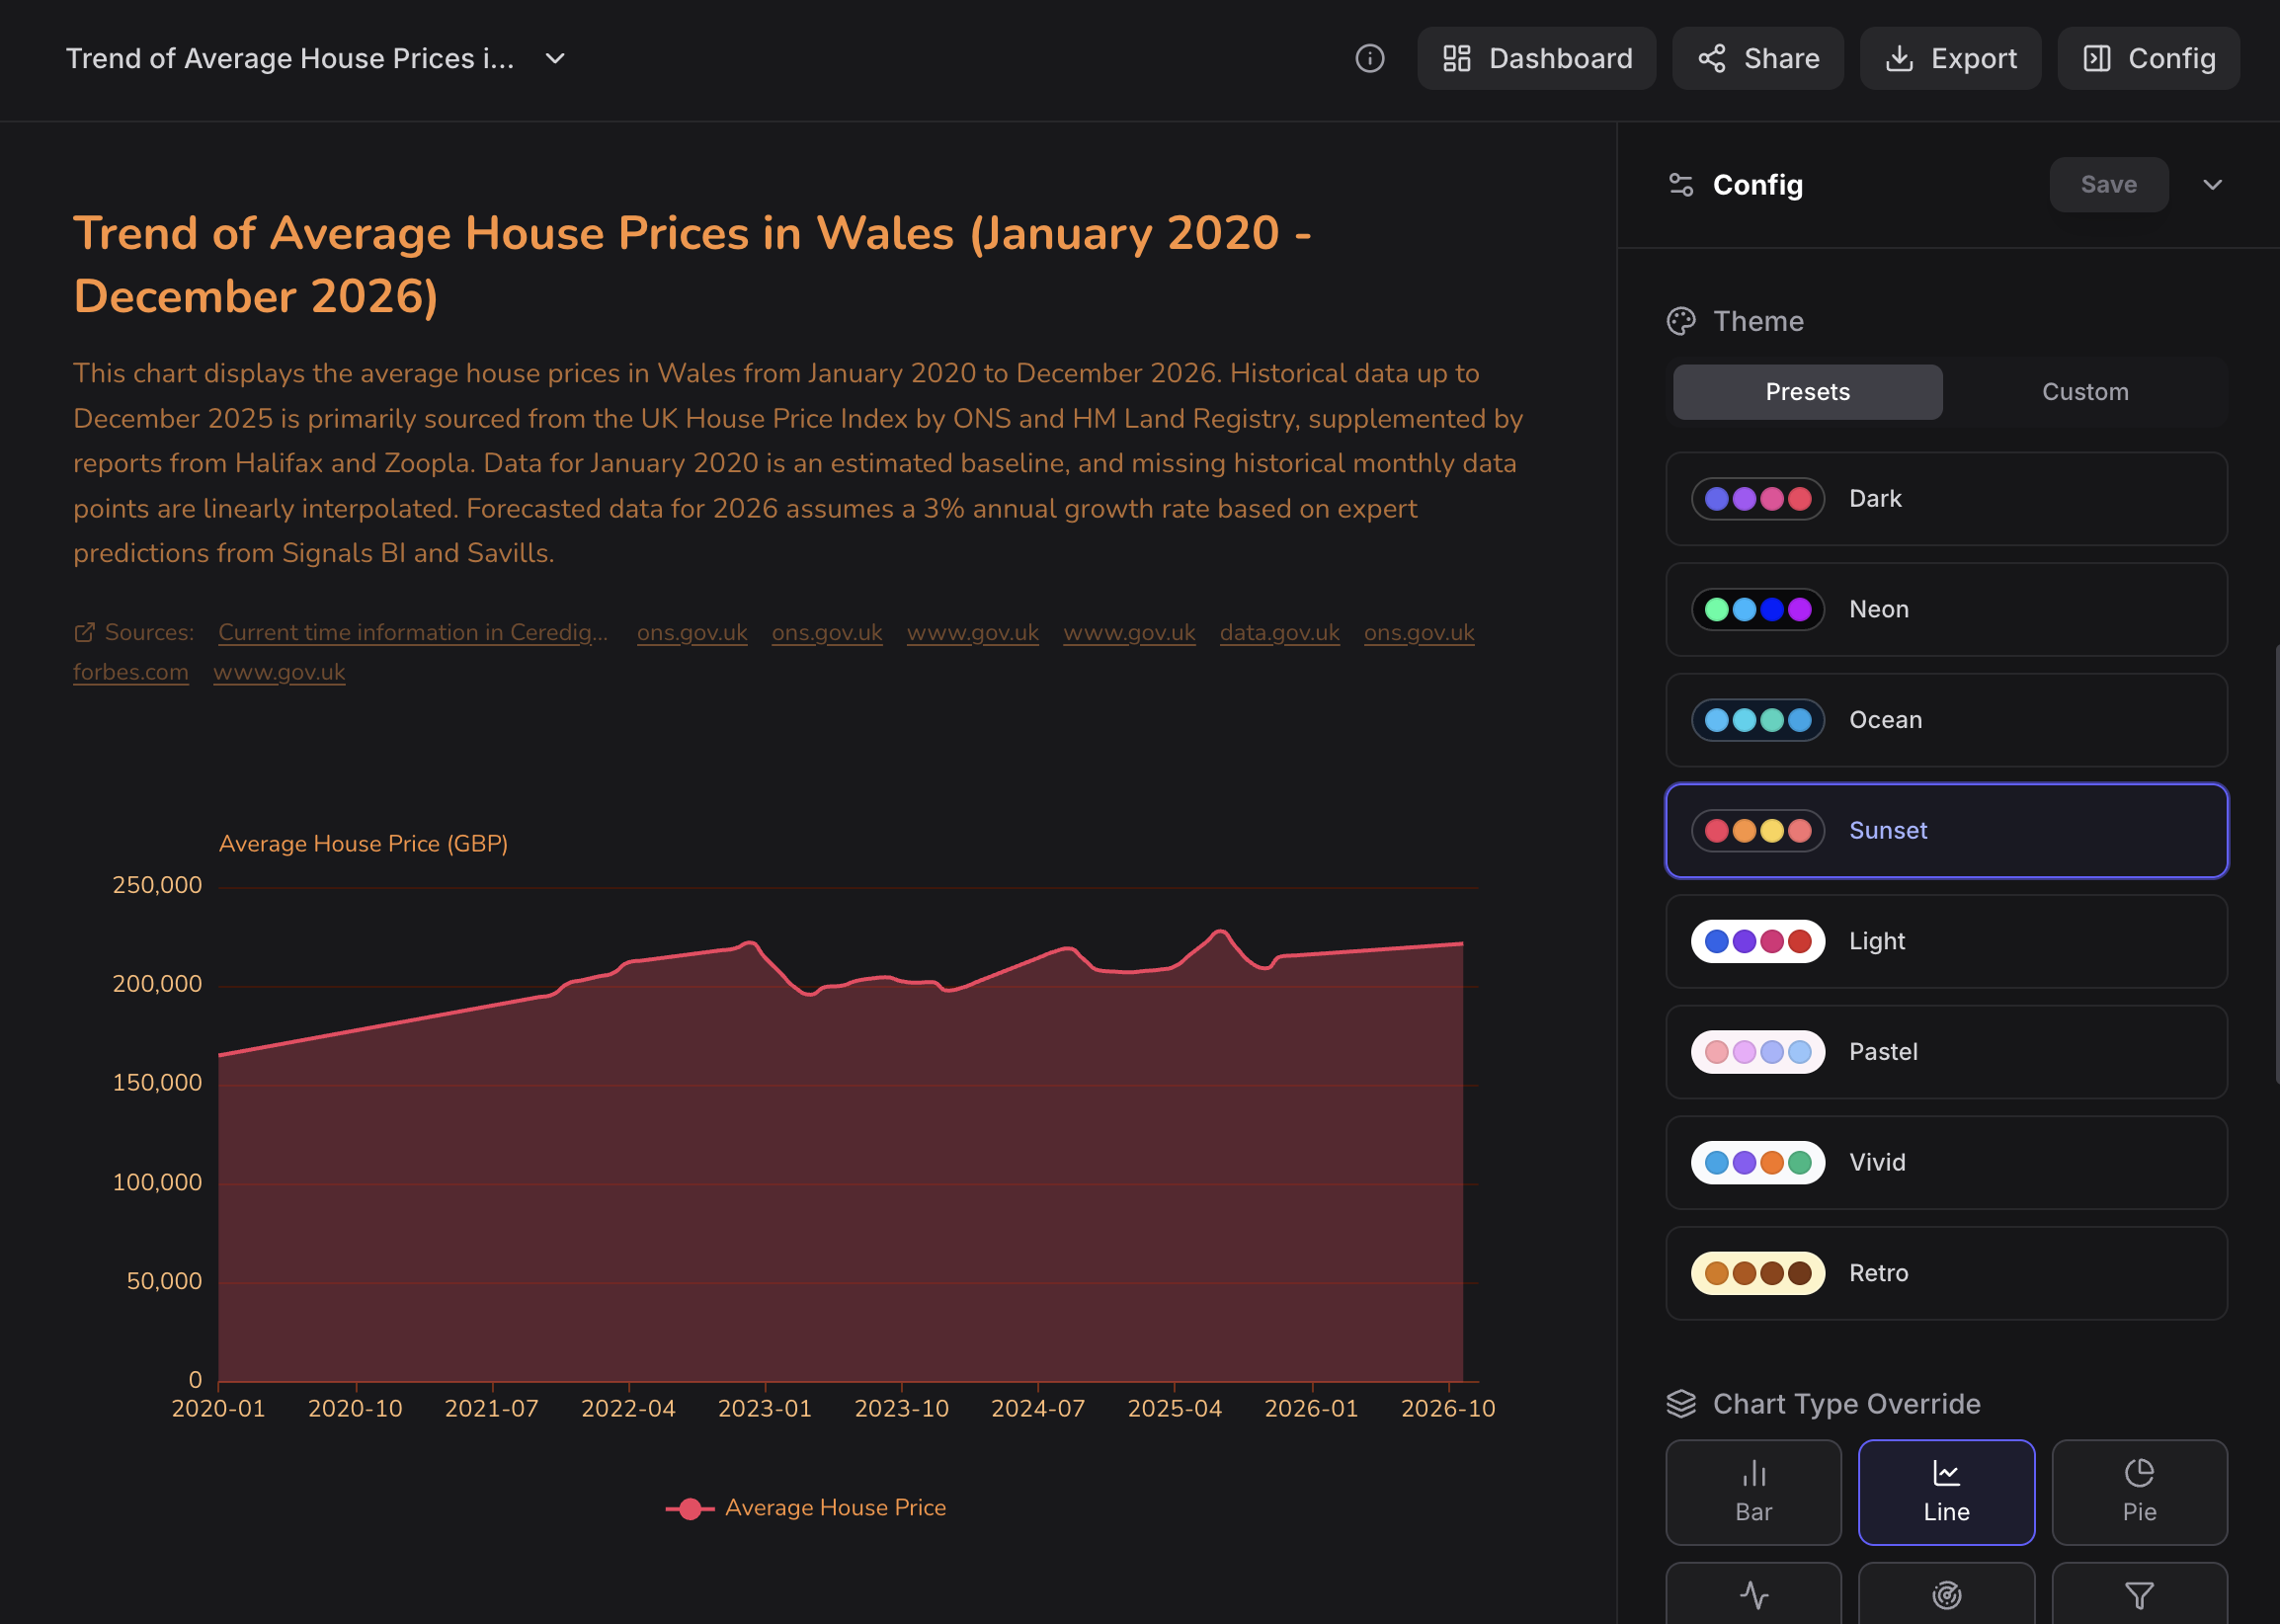Viewport: 2280px width, 1624px height.
Task: Toggle the Config panel from header
Action: point(2147,59)
